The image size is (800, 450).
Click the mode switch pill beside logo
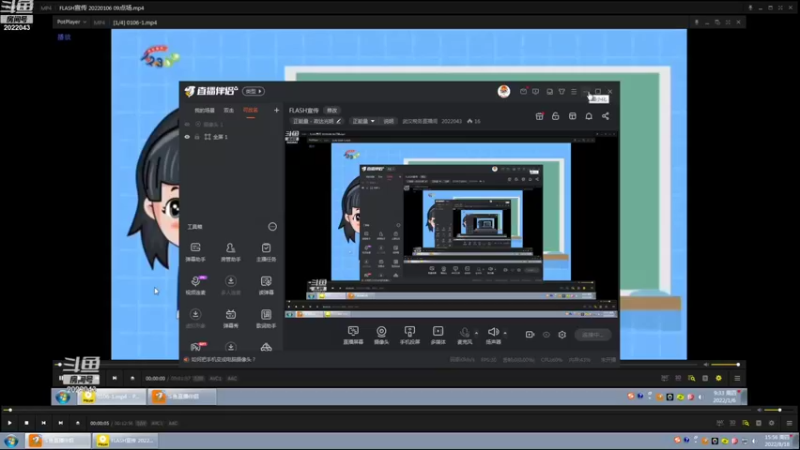(253, 91)
